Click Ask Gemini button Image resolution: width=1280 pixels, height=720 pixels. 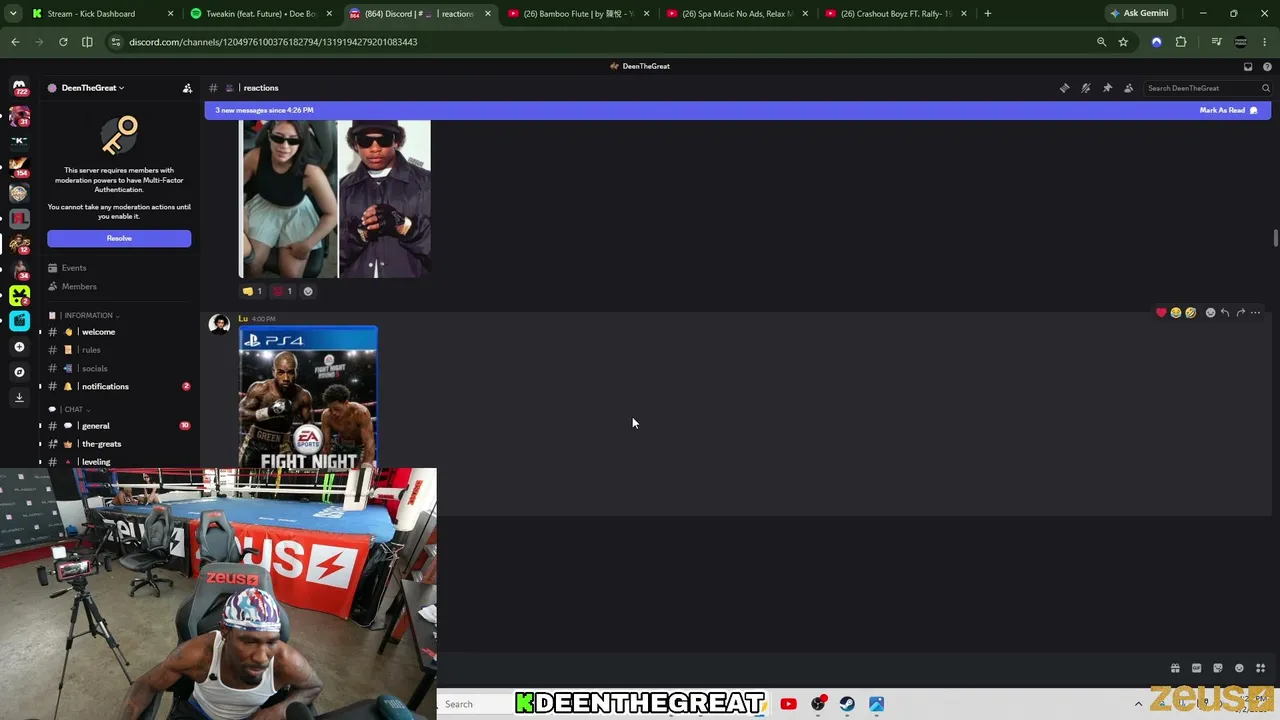(1139, 14)
